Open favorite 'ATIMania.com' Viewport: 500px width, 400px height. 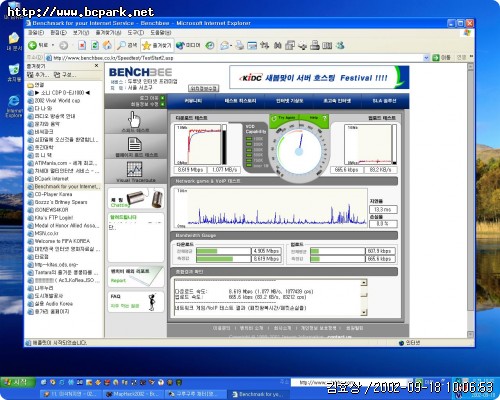62,163
